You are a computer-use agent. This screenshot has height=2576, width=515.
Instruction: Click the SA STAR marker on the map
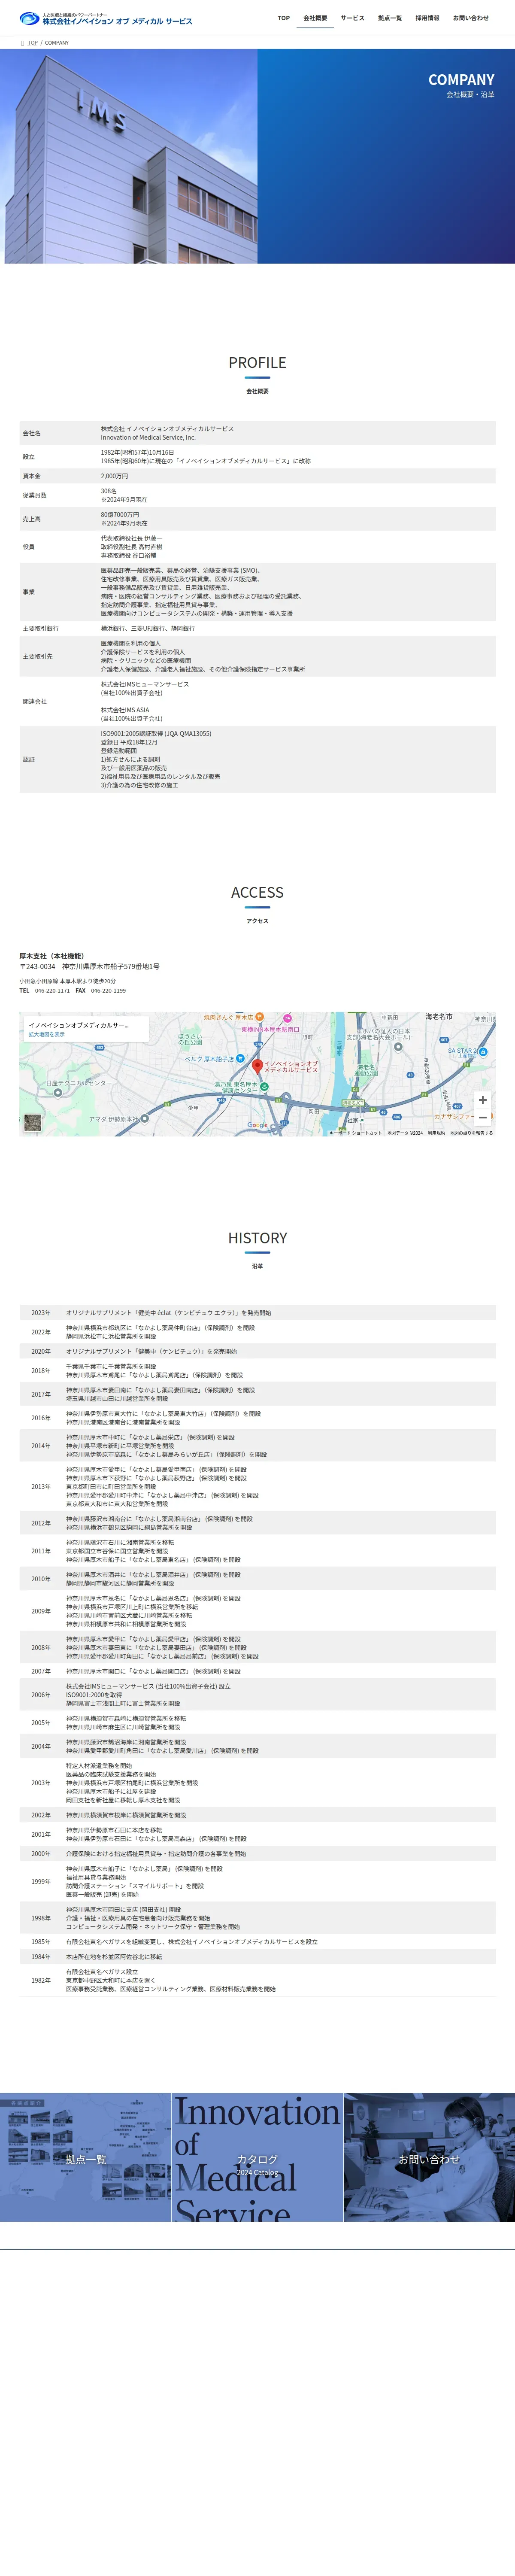tap(483, 1052)
